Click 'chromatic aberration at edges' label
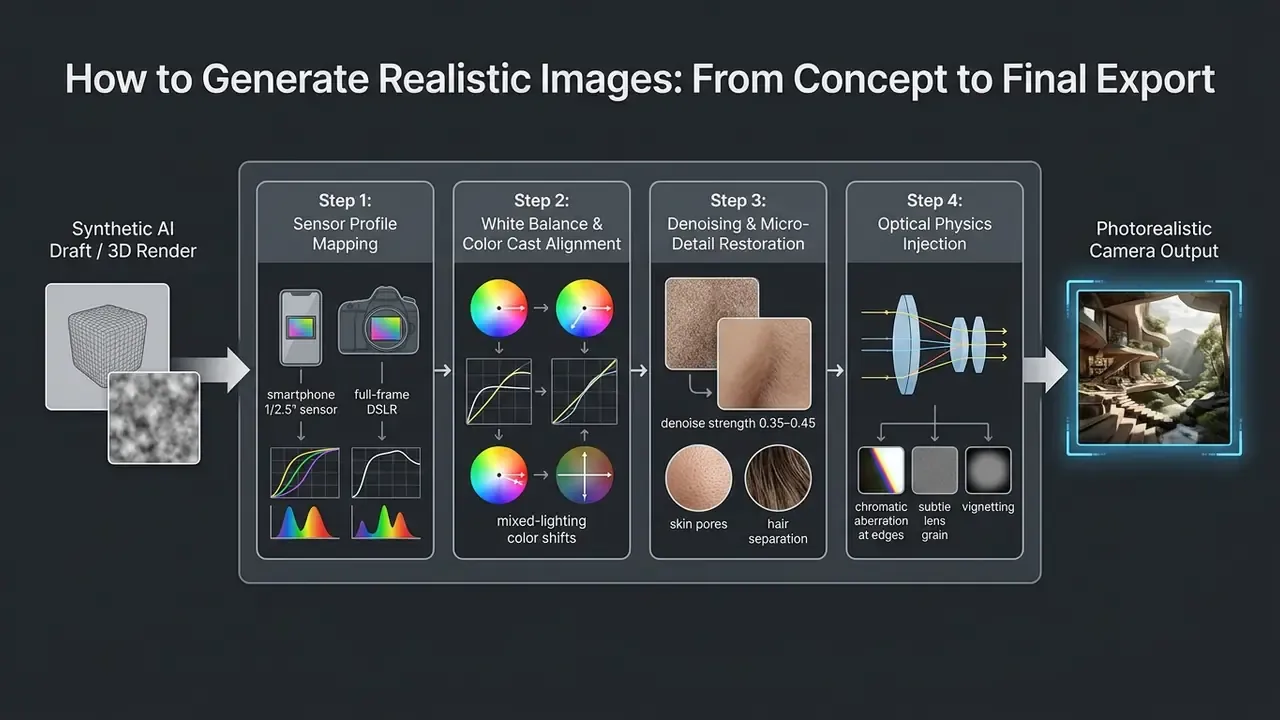This screenshot has height=720, width=1280. (x=881, y=521)
